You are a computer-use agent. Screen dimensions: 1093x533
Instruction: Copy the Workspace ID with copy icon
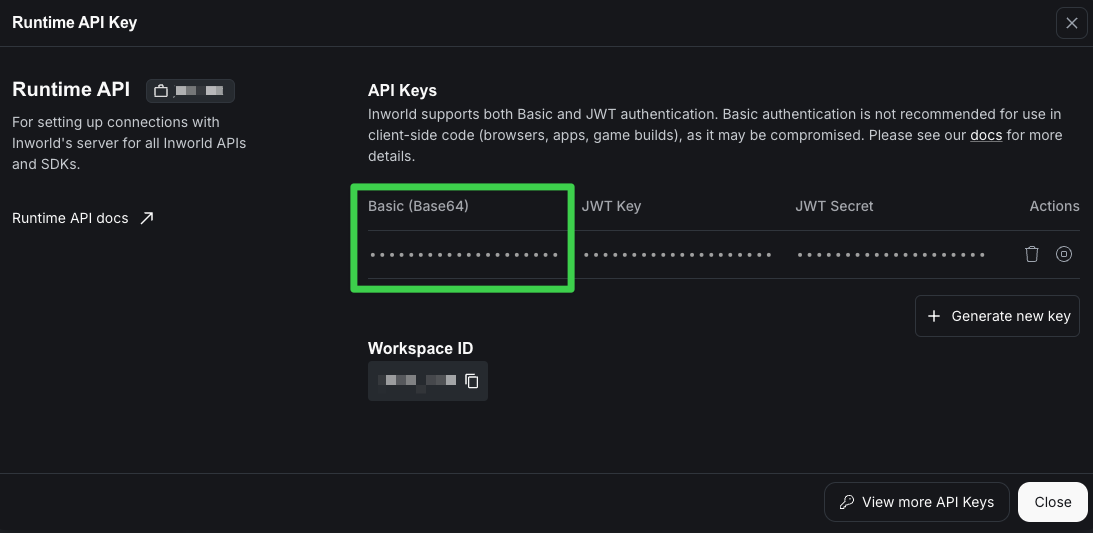[472, 381]
